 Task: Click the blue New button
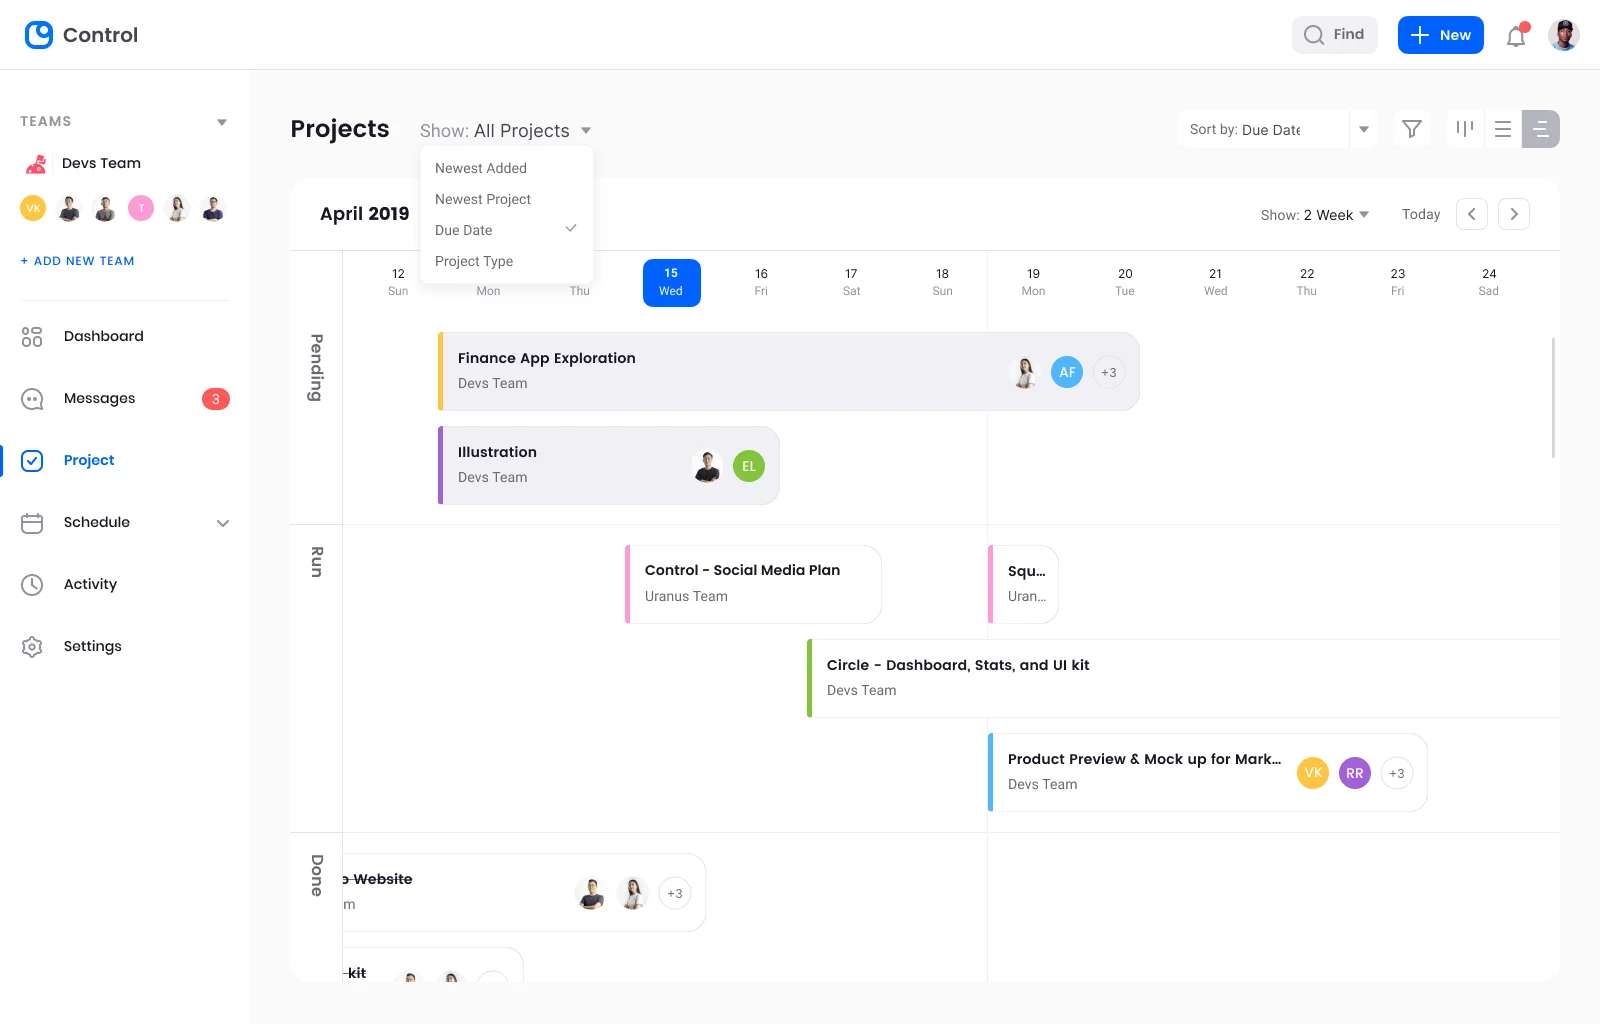click(1440, 35)
